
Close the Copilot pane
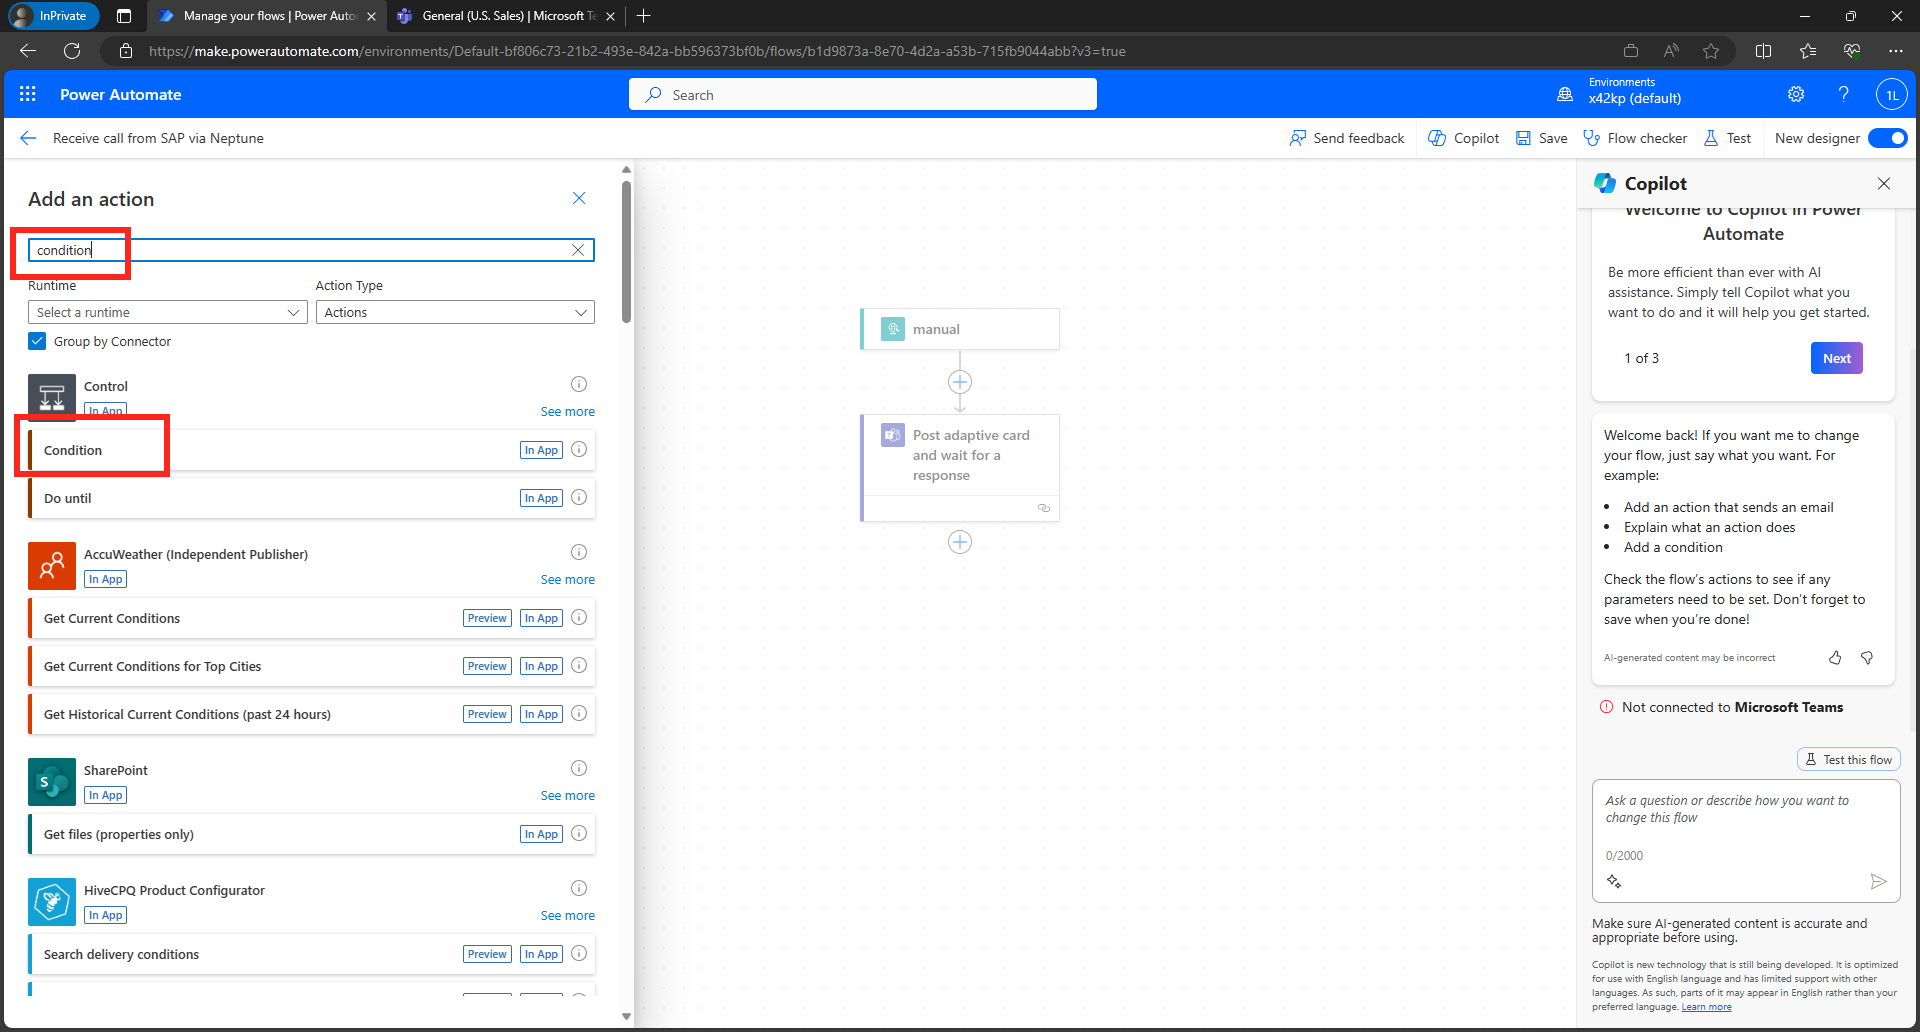[1884, 183]
